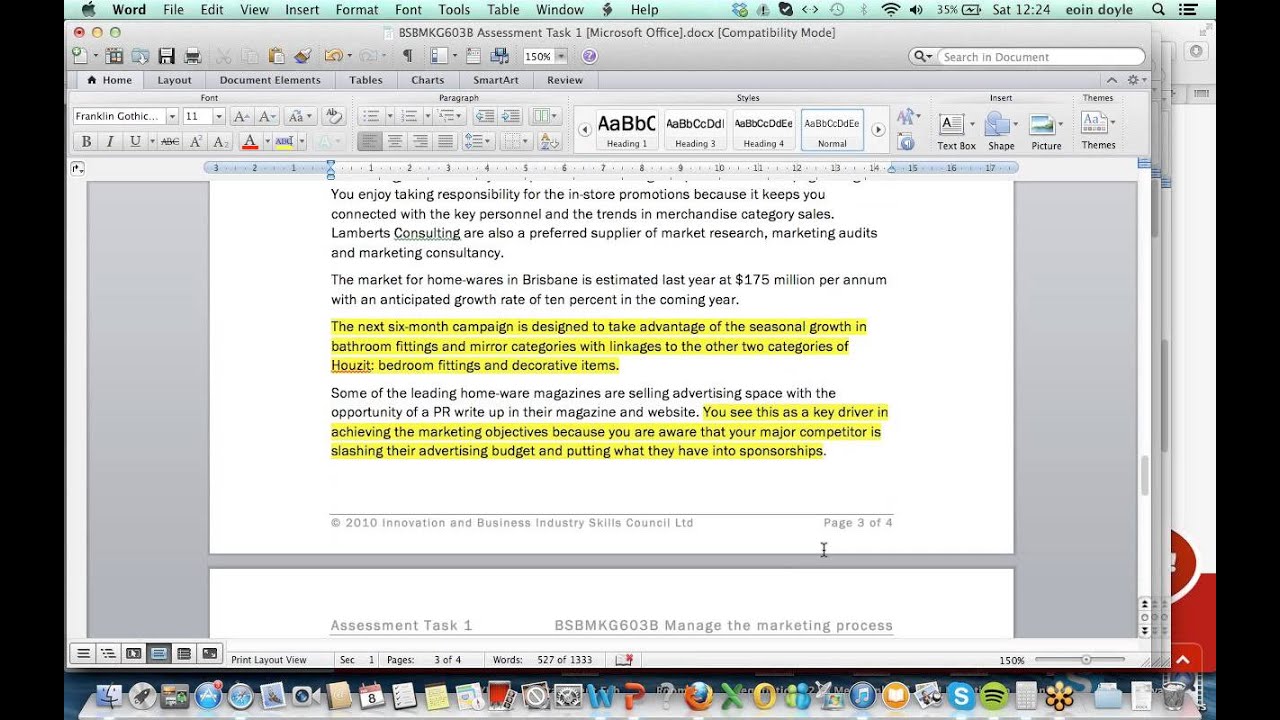Click the Shape insert icon
Viewport: 1280px width, 720px height.
pyautogui.click(x=997, y=124)
